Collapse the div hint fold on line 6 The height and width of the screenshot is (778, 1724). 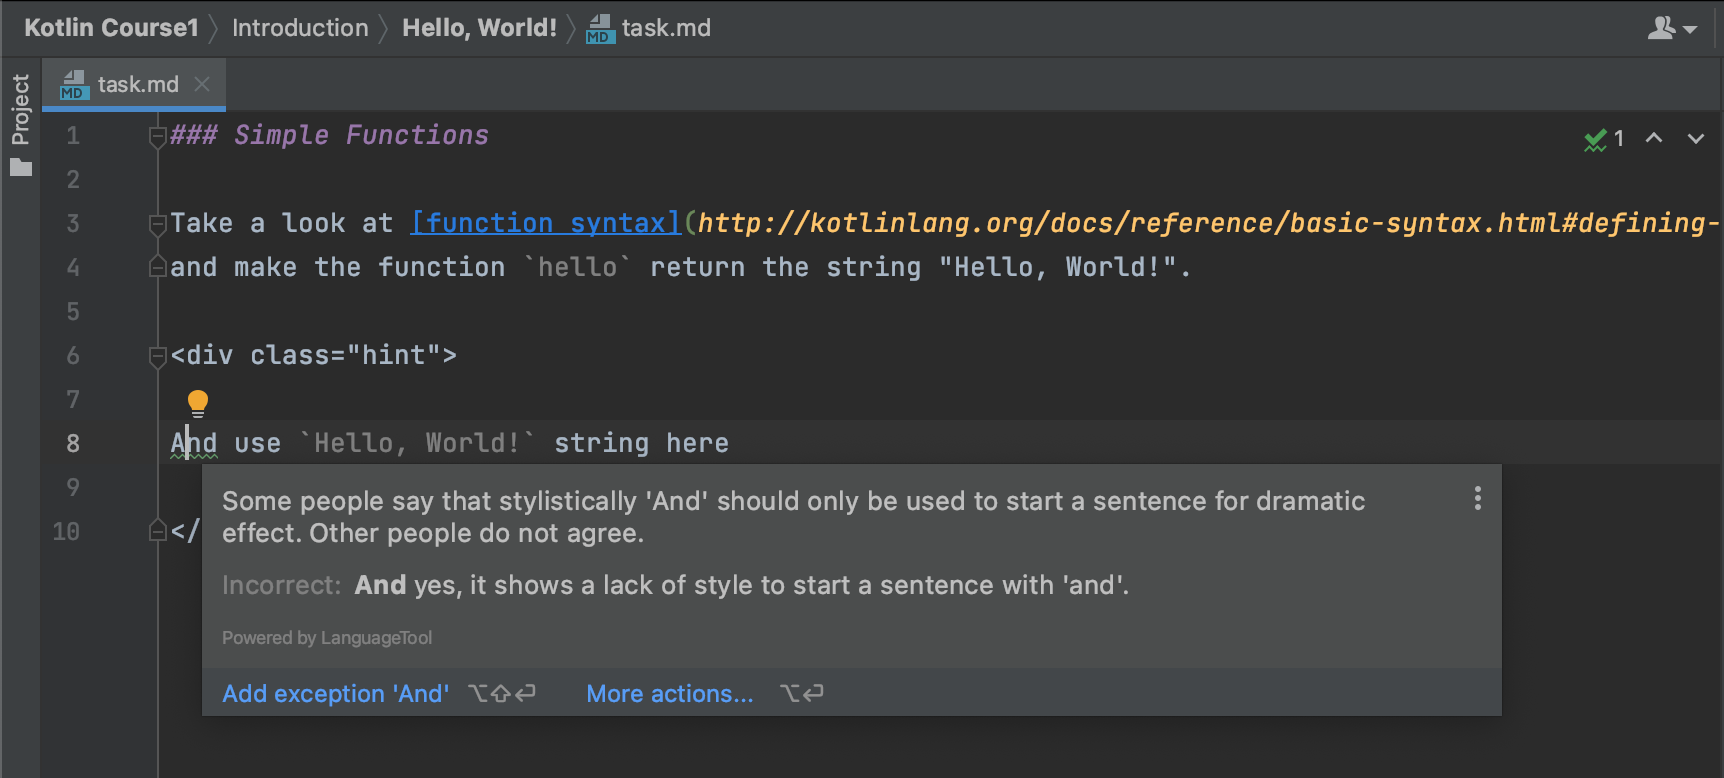pos(157,356)
